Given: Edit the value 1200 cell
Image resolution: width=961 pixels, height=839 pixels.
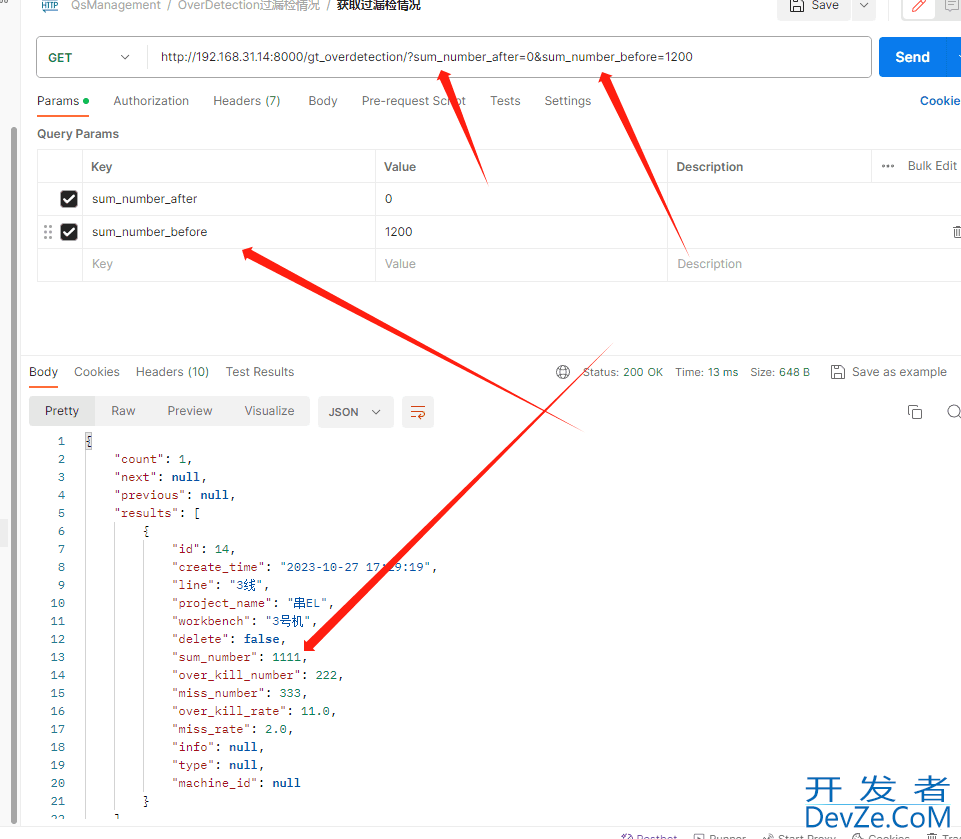Looking at the screenshot, I should click(521, 232).
